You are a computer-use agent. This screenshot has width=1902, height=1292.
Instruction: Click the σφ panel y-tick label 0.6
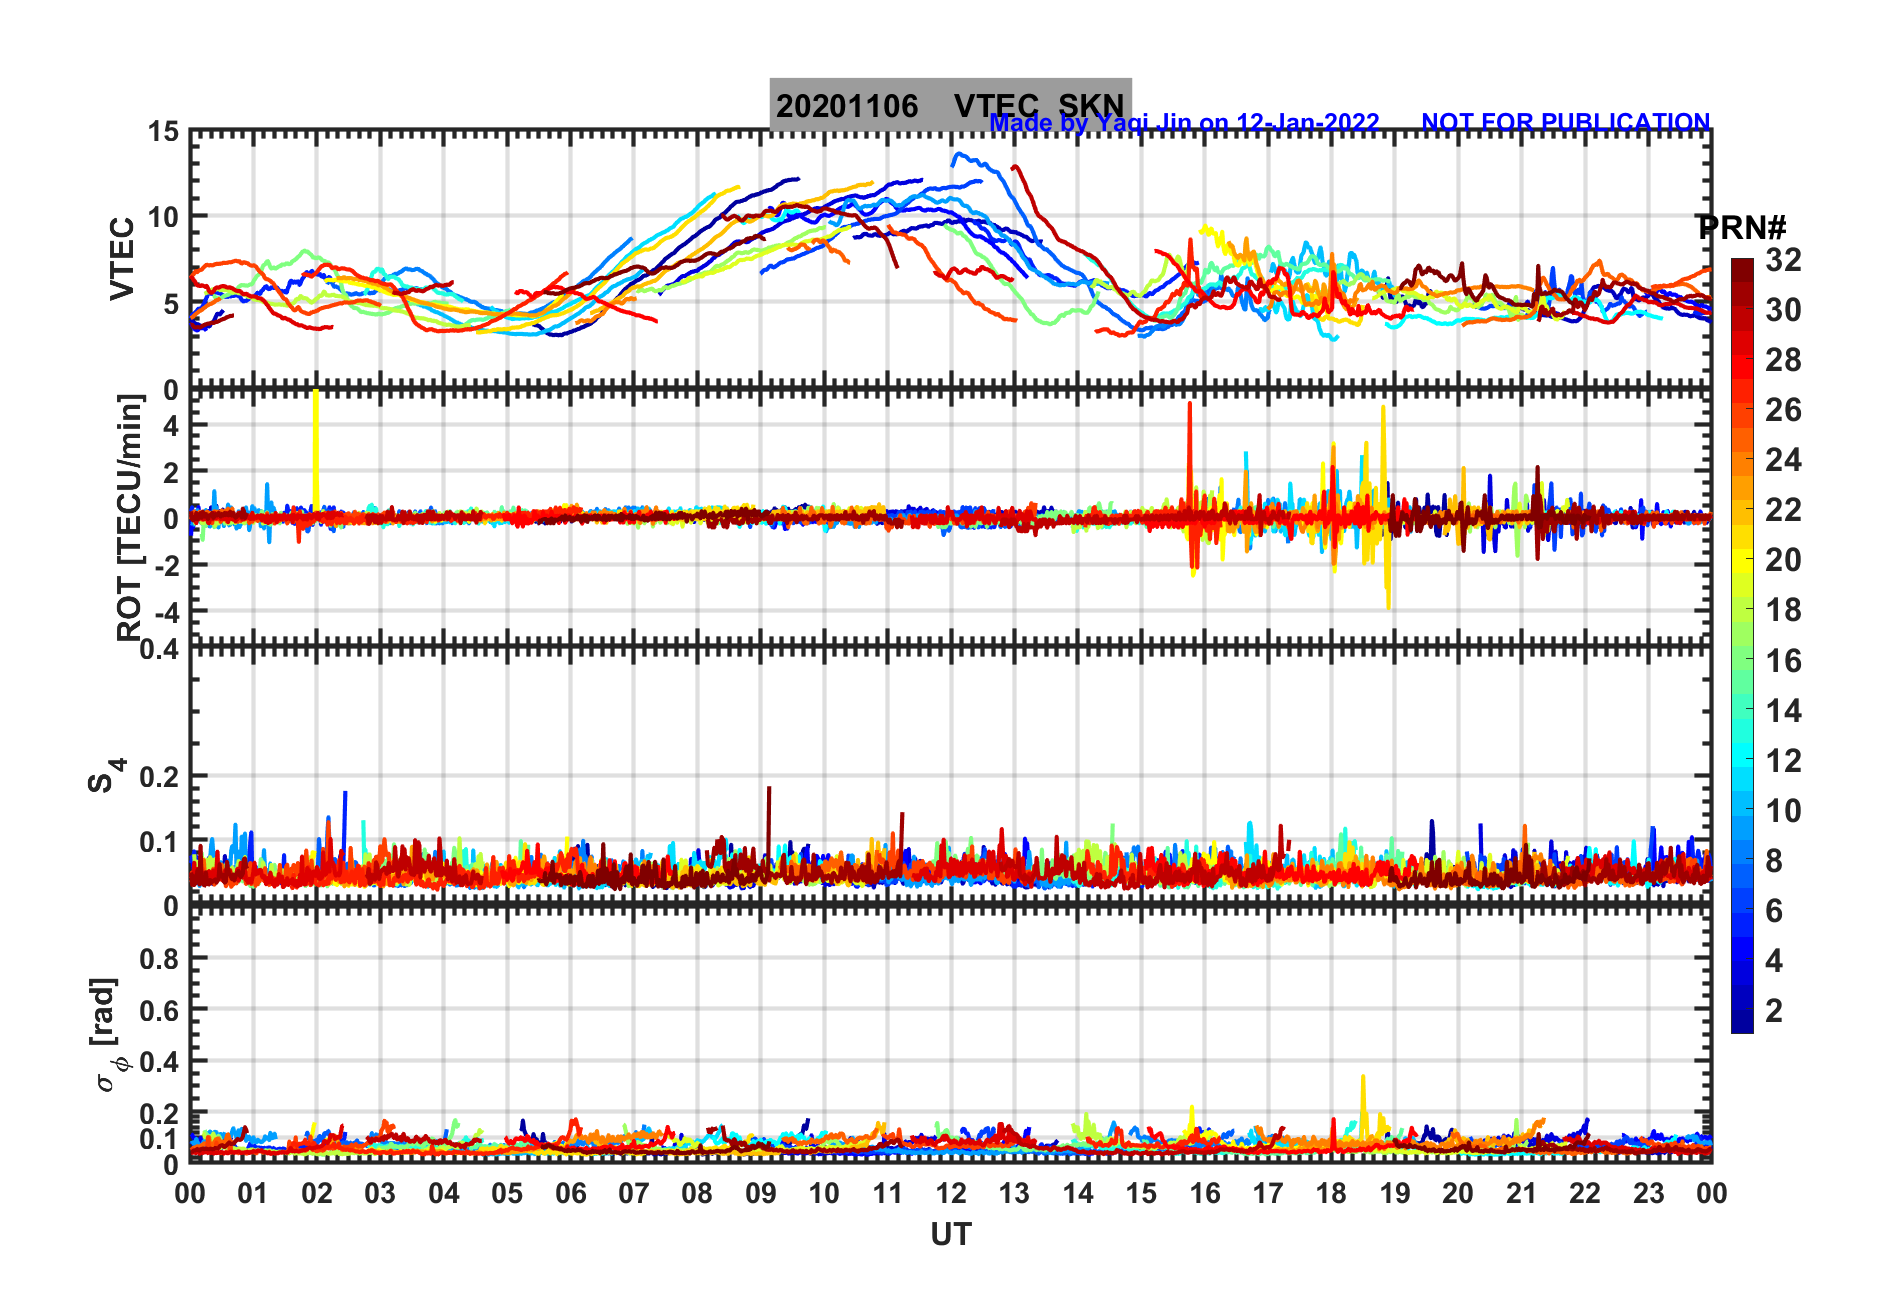160,1010
